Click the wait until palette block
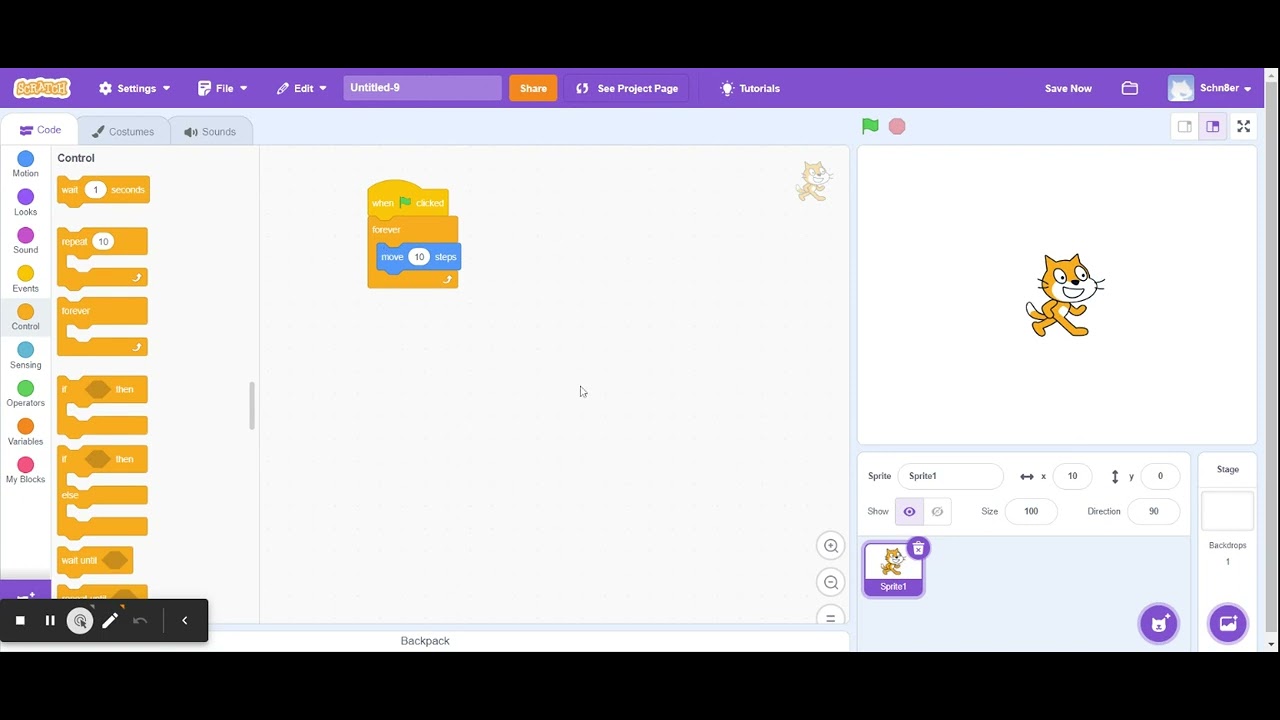The height and width of the screenshot is (720, 1280). point(95,561)
